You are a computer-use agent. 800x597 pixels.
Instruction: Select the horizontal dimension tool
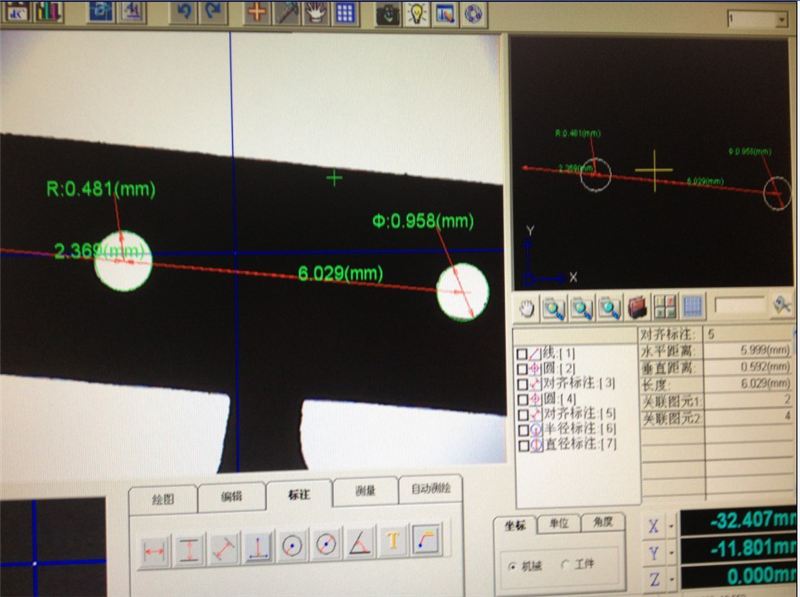(x=155, y=551)
